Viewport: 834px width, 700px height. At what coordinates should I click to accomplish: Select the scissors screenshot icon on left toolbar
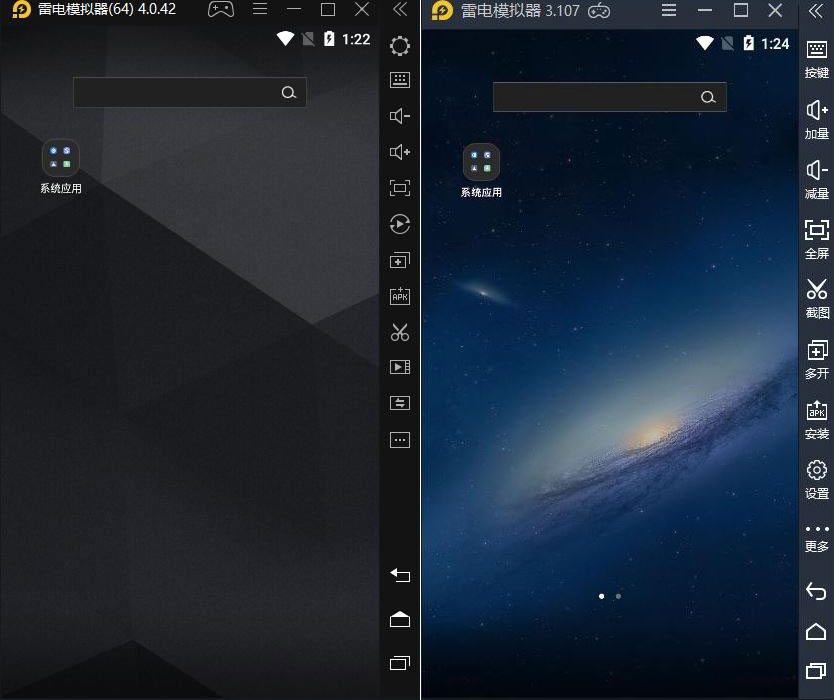[400, 331]
